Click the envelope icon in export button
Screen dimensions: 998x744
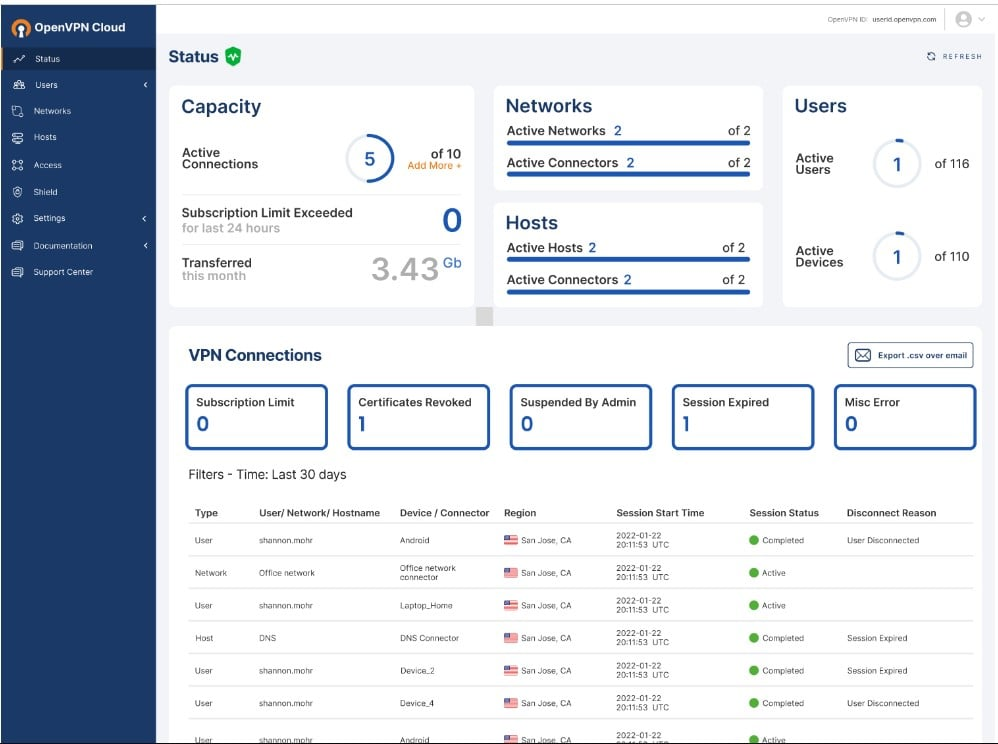tap(862, 355)
